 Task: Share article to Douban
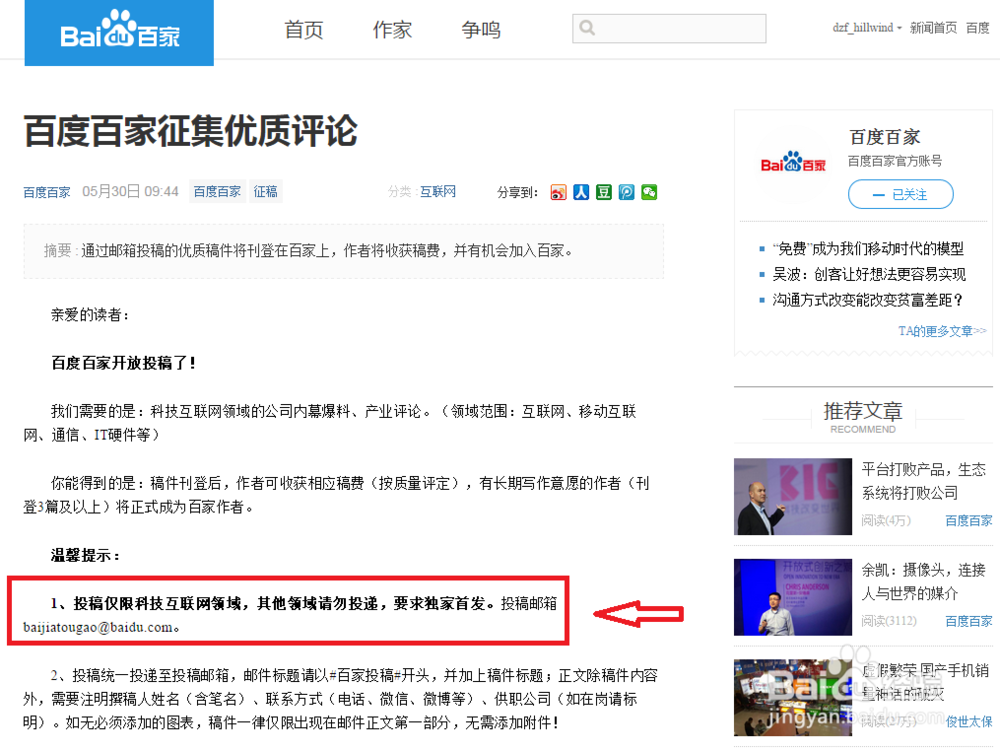coord(603,193)
